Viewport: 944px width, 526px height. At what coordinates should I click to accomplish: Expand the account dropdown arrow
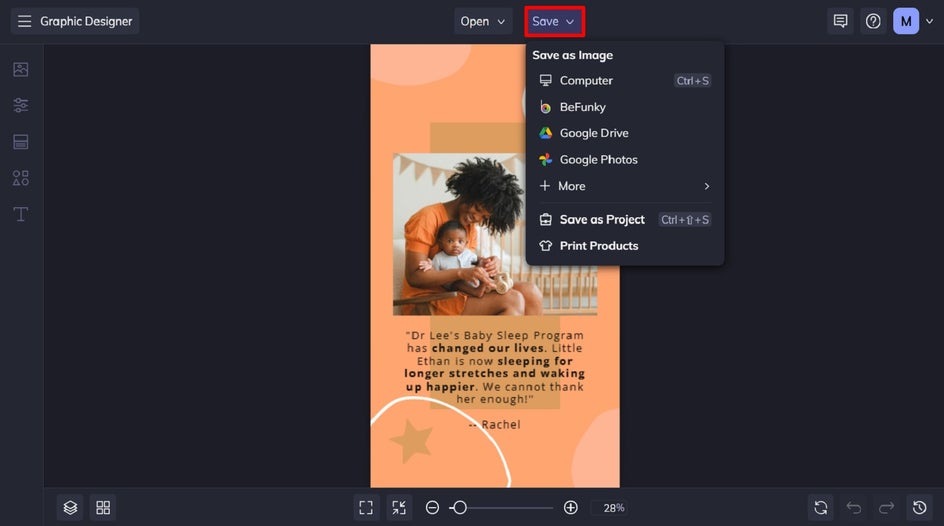tap(930, 22)
